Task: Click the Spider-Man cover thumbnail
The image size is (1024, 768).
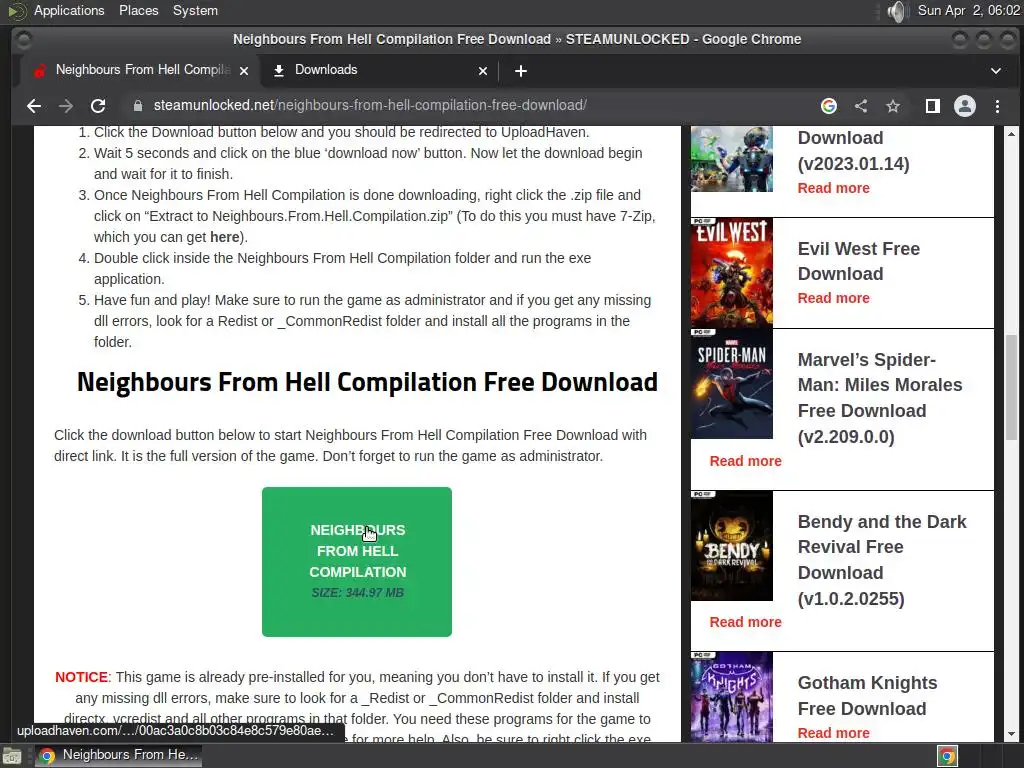Action: (x=731, y=384)
